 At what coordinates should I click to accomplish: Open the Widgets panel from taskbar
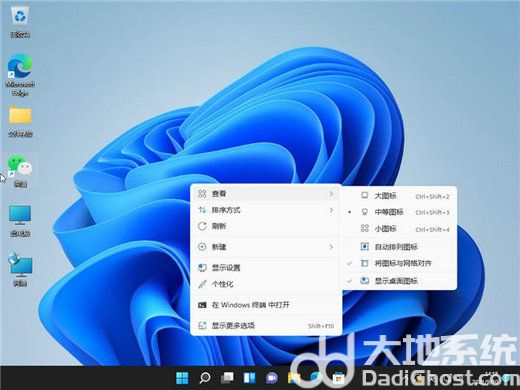pos(249,378)
